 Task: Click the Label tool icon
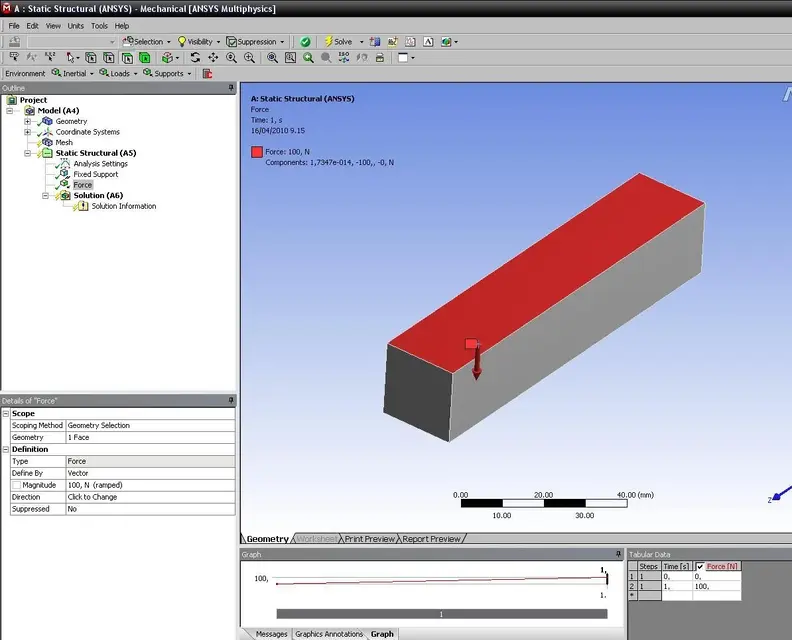point(14,57)
